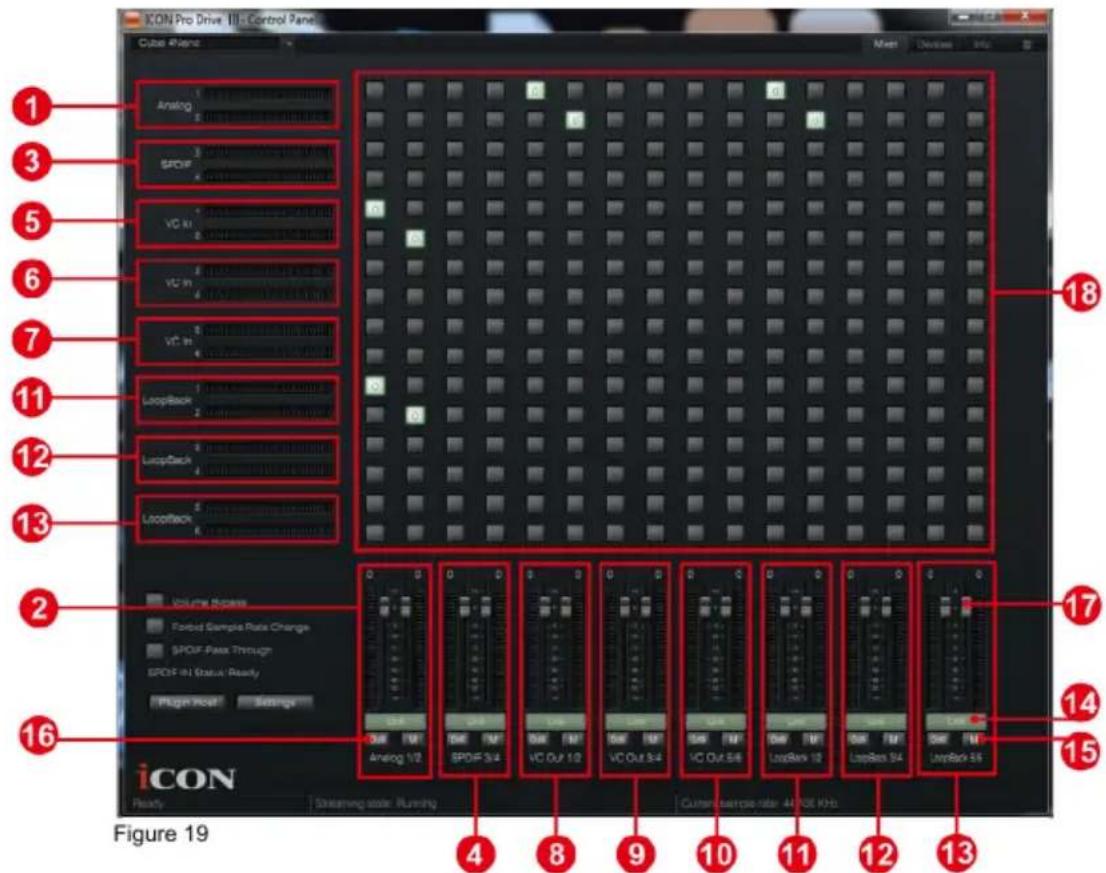1106x873 pixels.
Task: Toggle the lit matrix cell in VC In 2 row
Action: pyautogui.click(x=415, y=238)
